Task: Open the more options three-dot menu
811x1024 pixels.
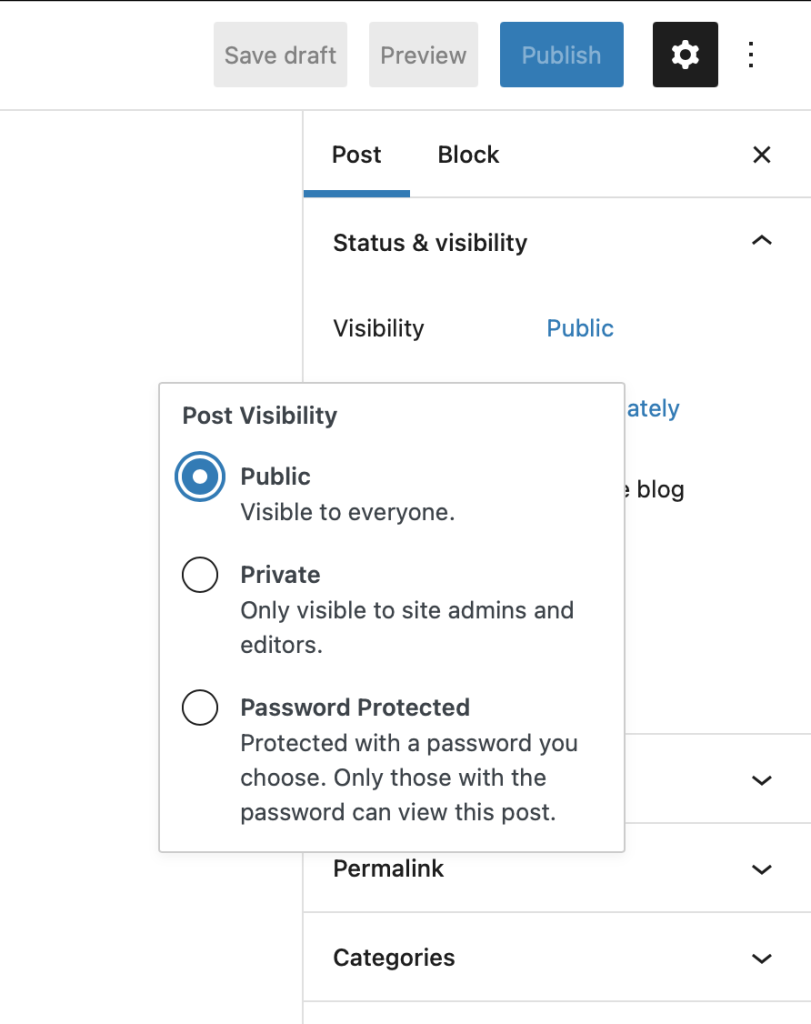Action: [751, 54]
